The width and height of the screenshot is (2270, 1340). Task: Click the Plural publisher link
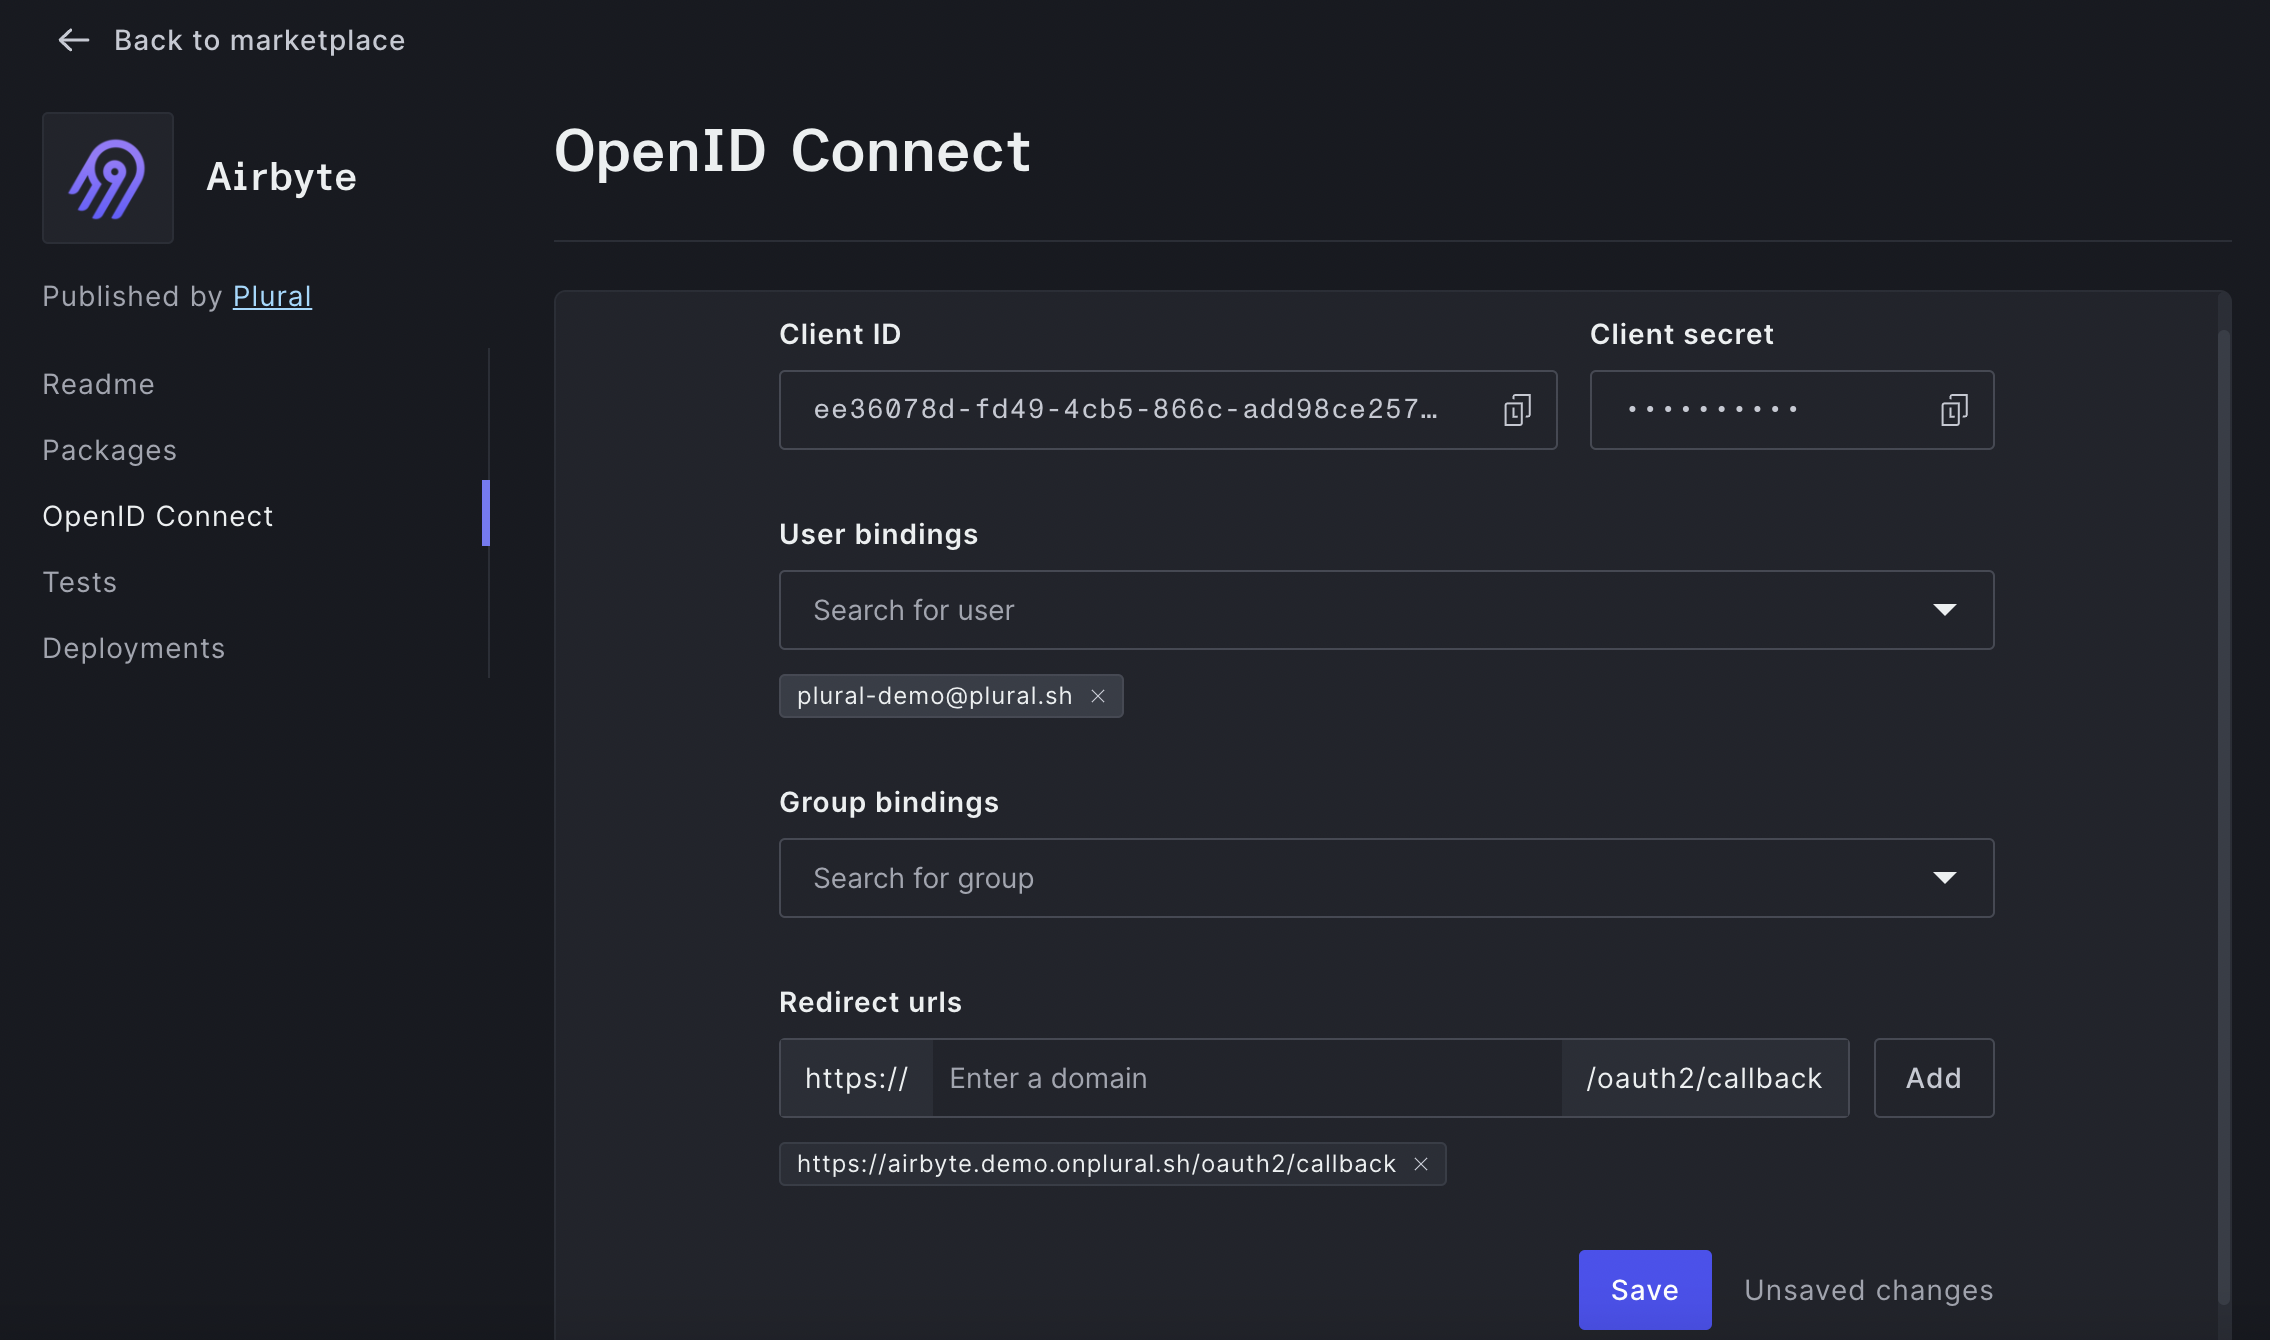[272, 296]
